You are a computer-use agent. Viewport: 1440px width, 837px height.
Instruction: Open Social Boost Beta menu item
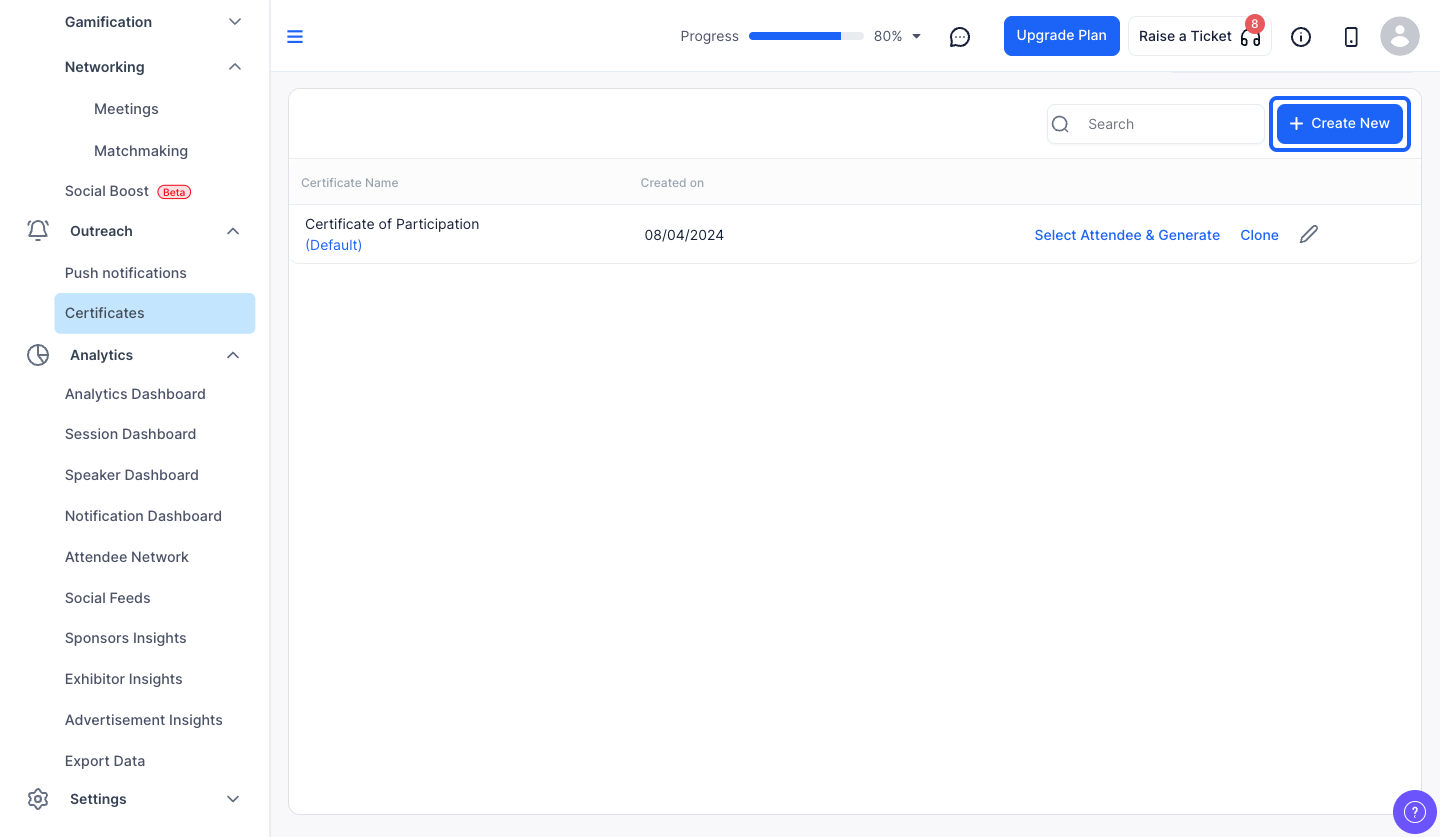(128, 191)
